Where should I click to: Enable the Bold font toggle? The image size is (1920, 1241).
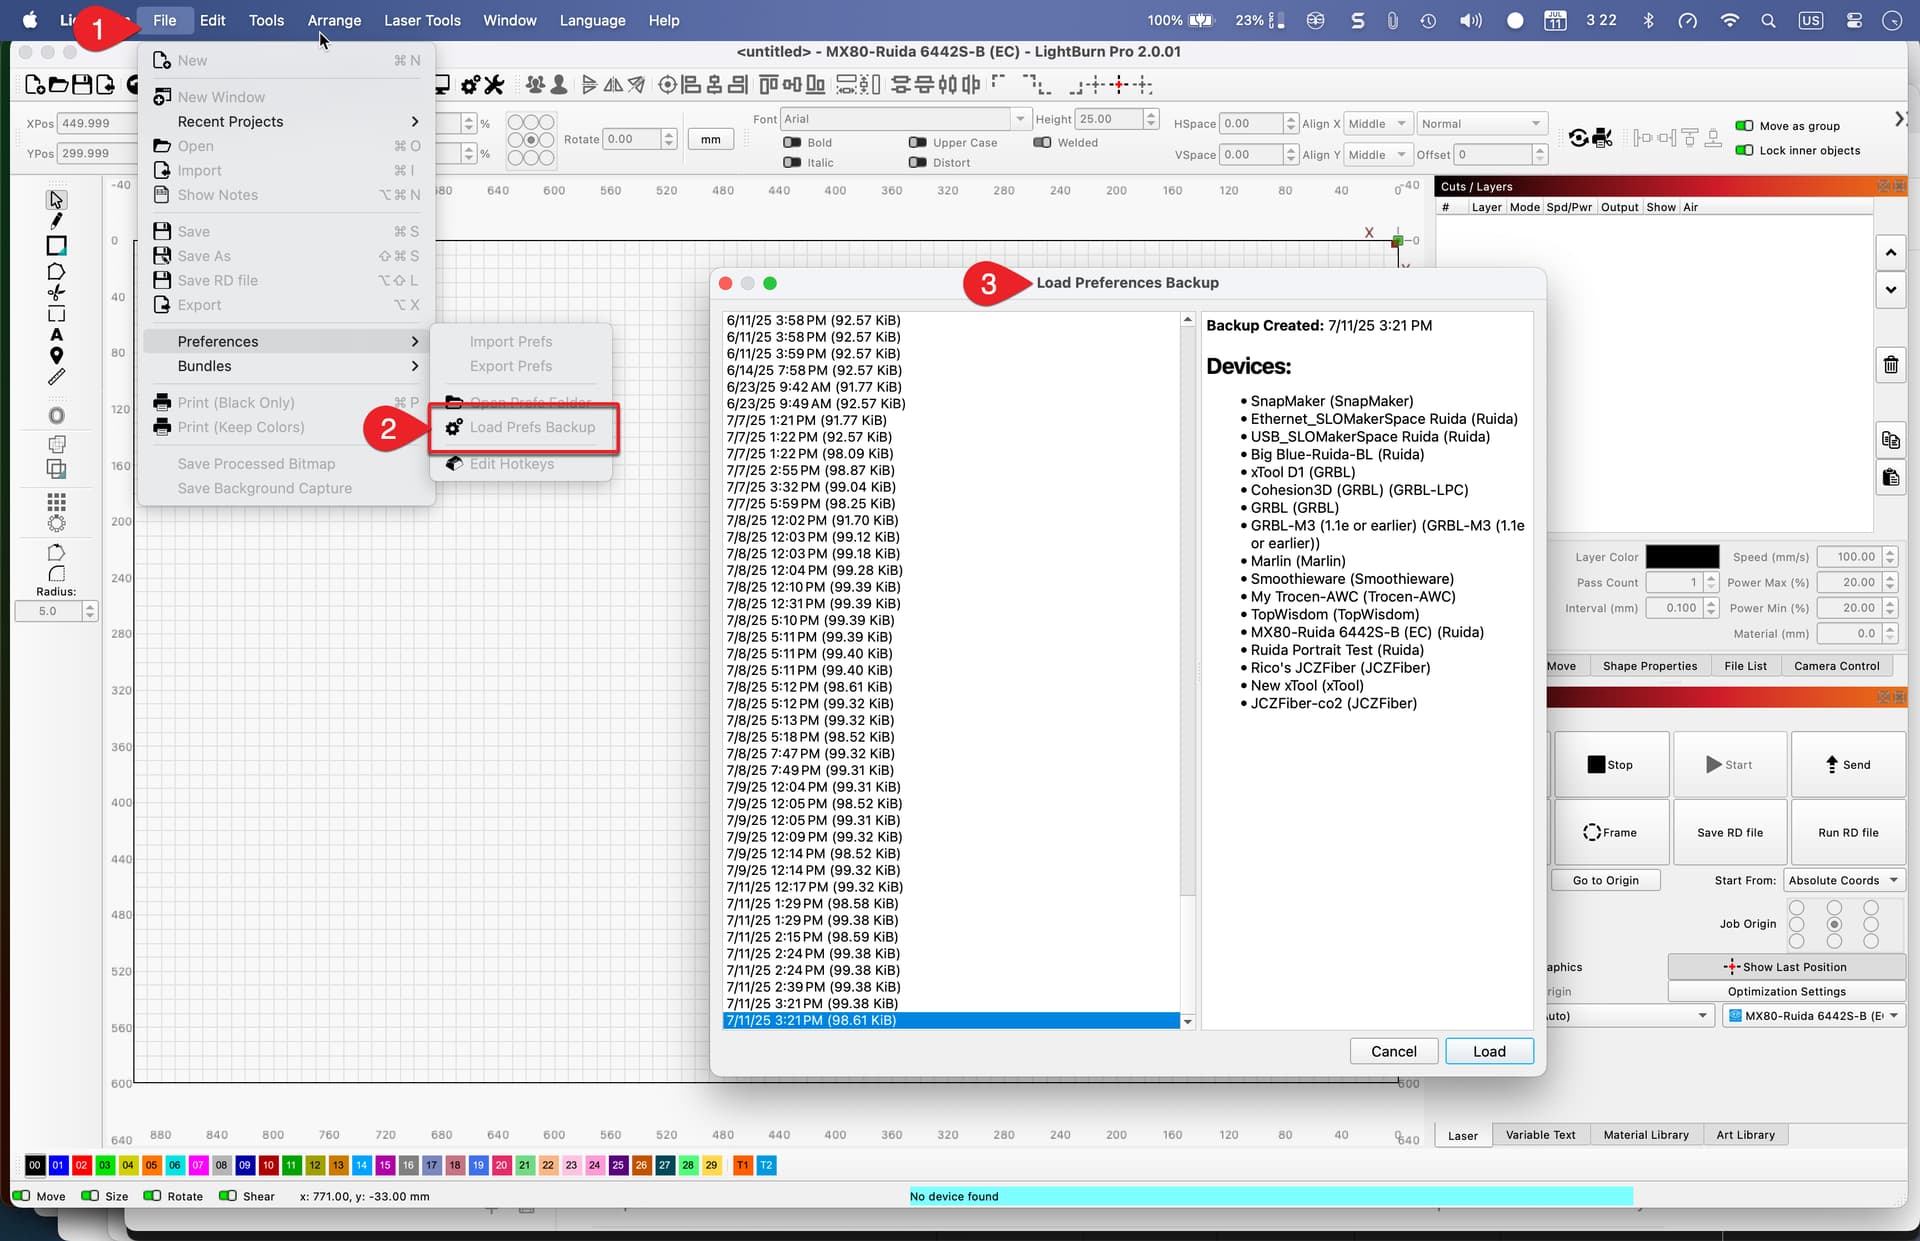point(792,143)
